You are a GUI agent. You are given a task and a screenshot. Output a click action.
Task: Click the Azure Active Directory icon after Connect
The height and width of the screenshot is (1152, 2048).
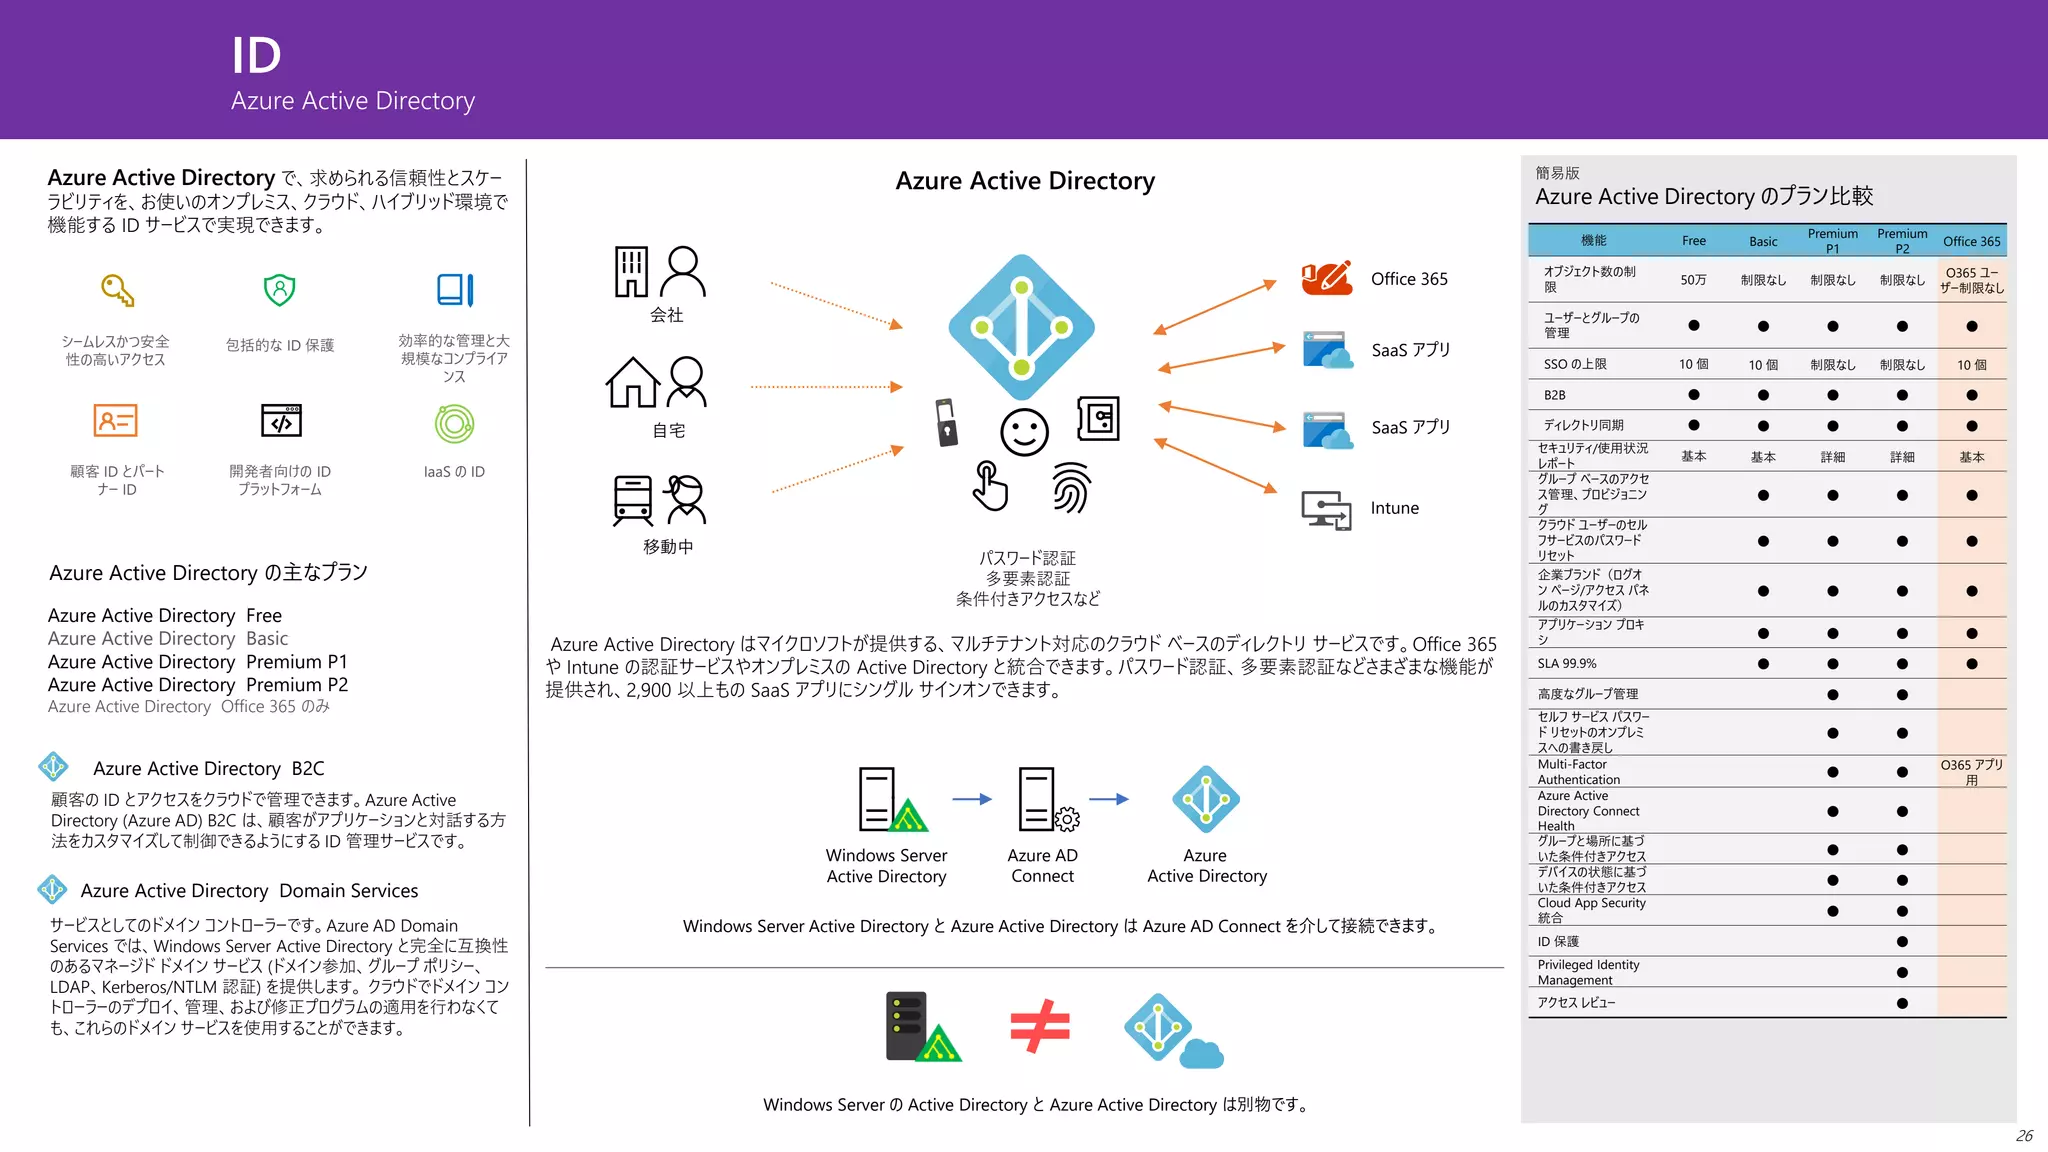point(1206,799)
